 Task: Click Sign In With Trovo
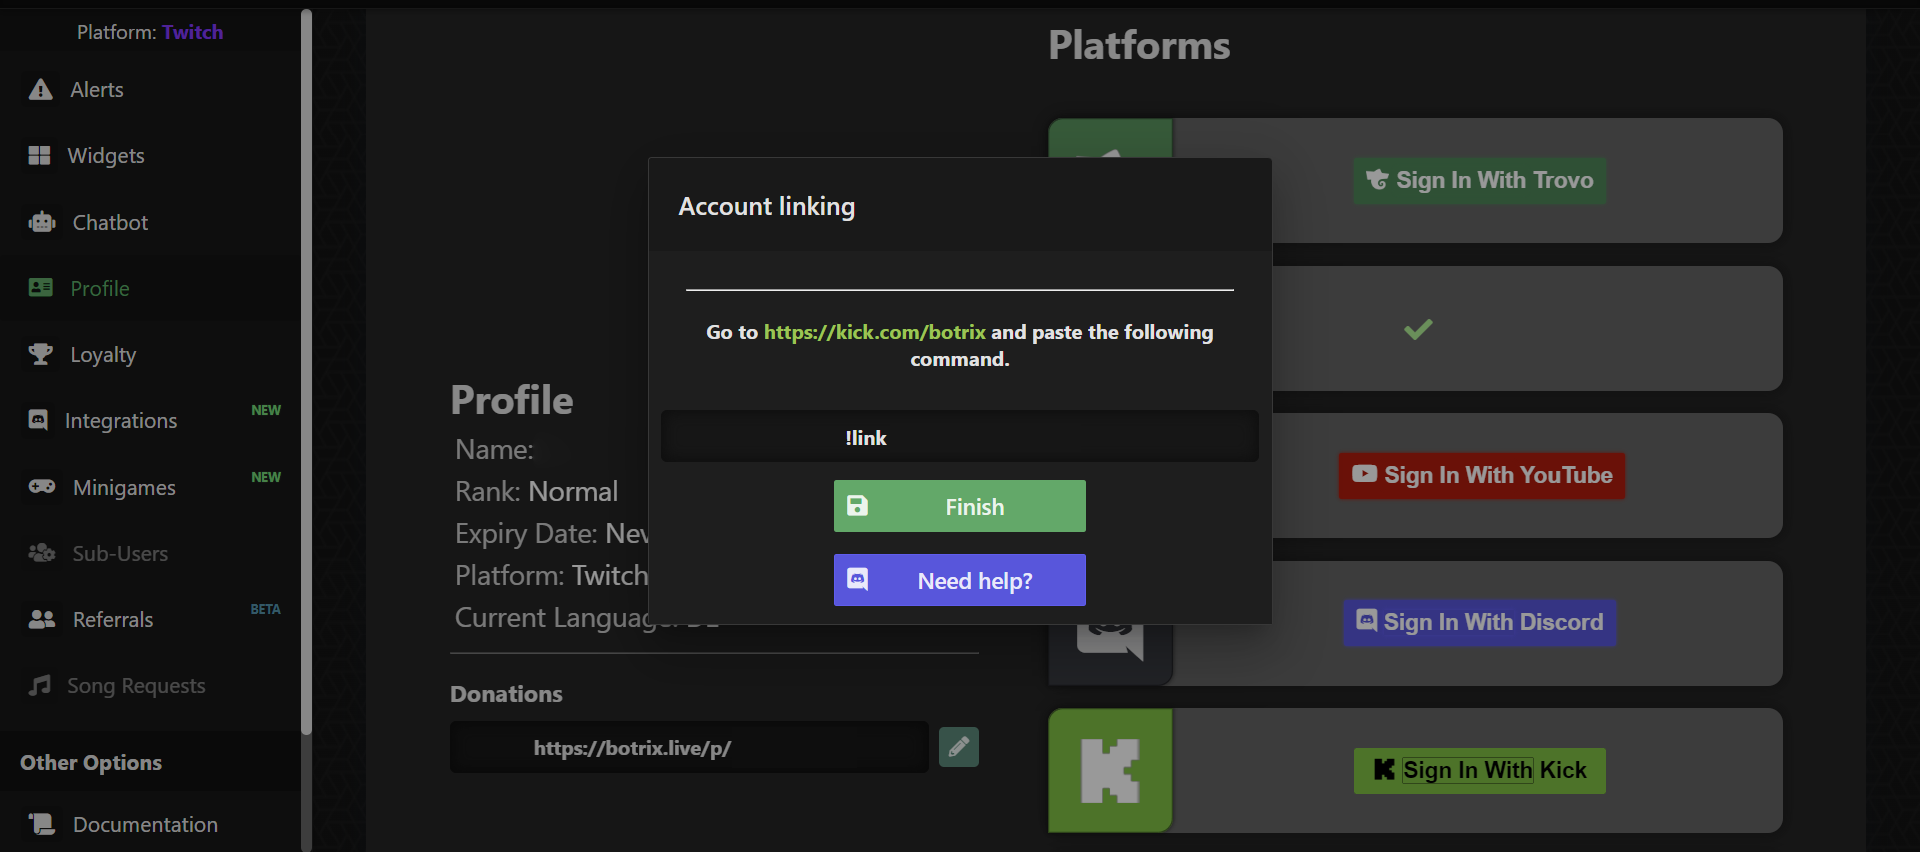coord(1479,180)
